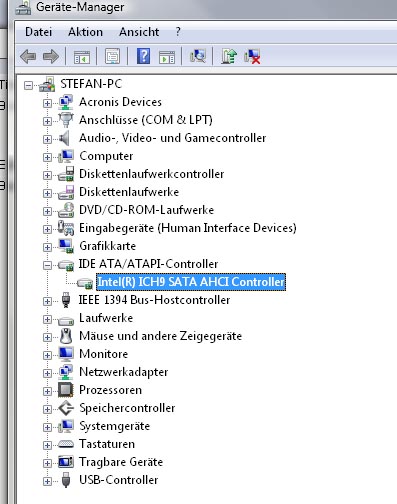Collapse the IDE ATA/ATAPI-Controller node
The width and height of the screenshot is (397, 504).
[47, 265]
